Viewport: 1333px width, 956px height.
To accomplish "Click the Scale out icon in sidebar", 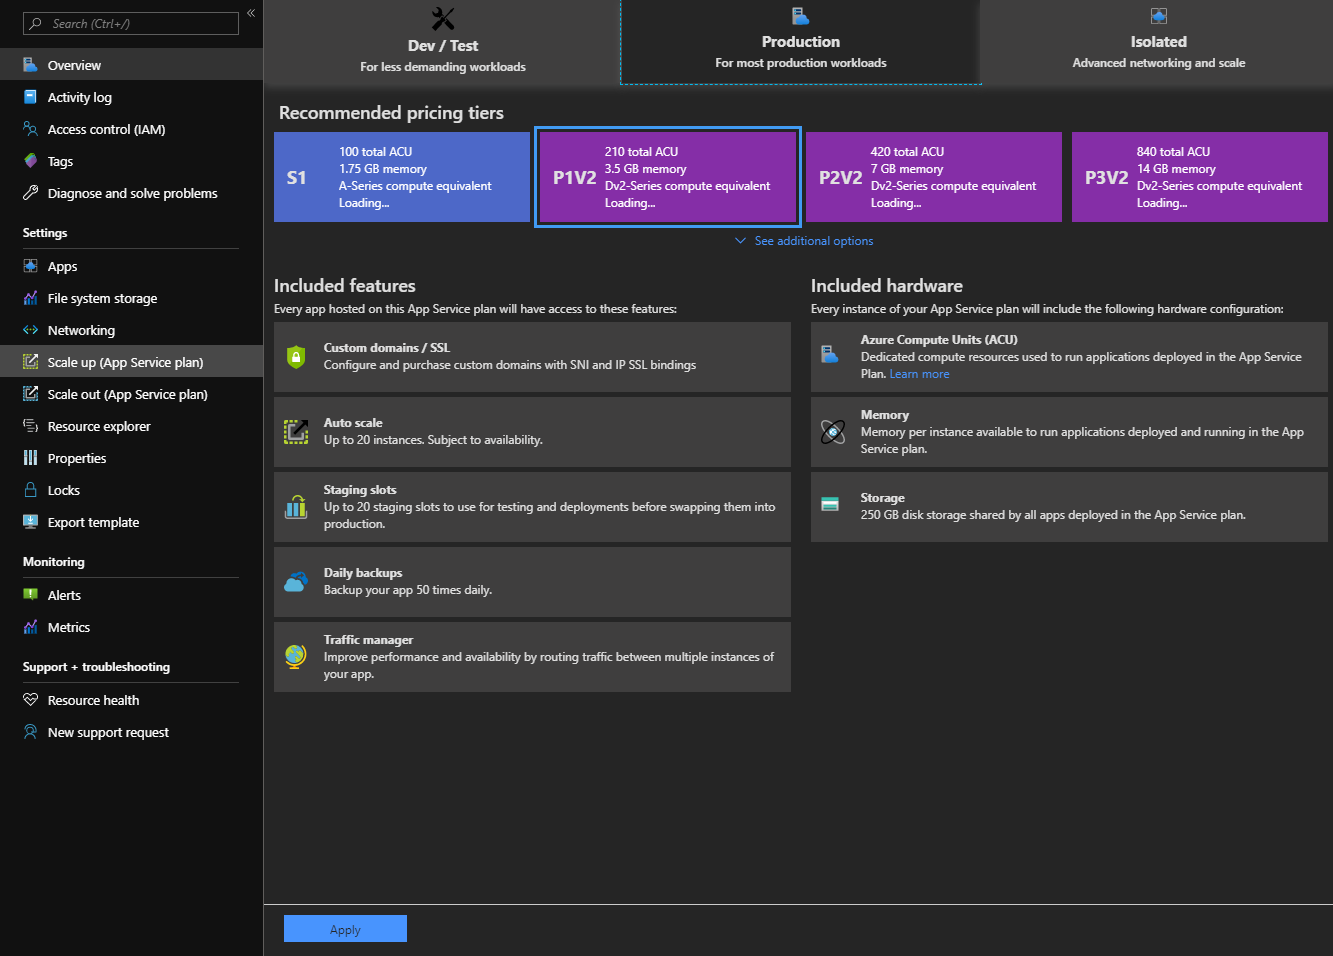I will tap(31, 394).
